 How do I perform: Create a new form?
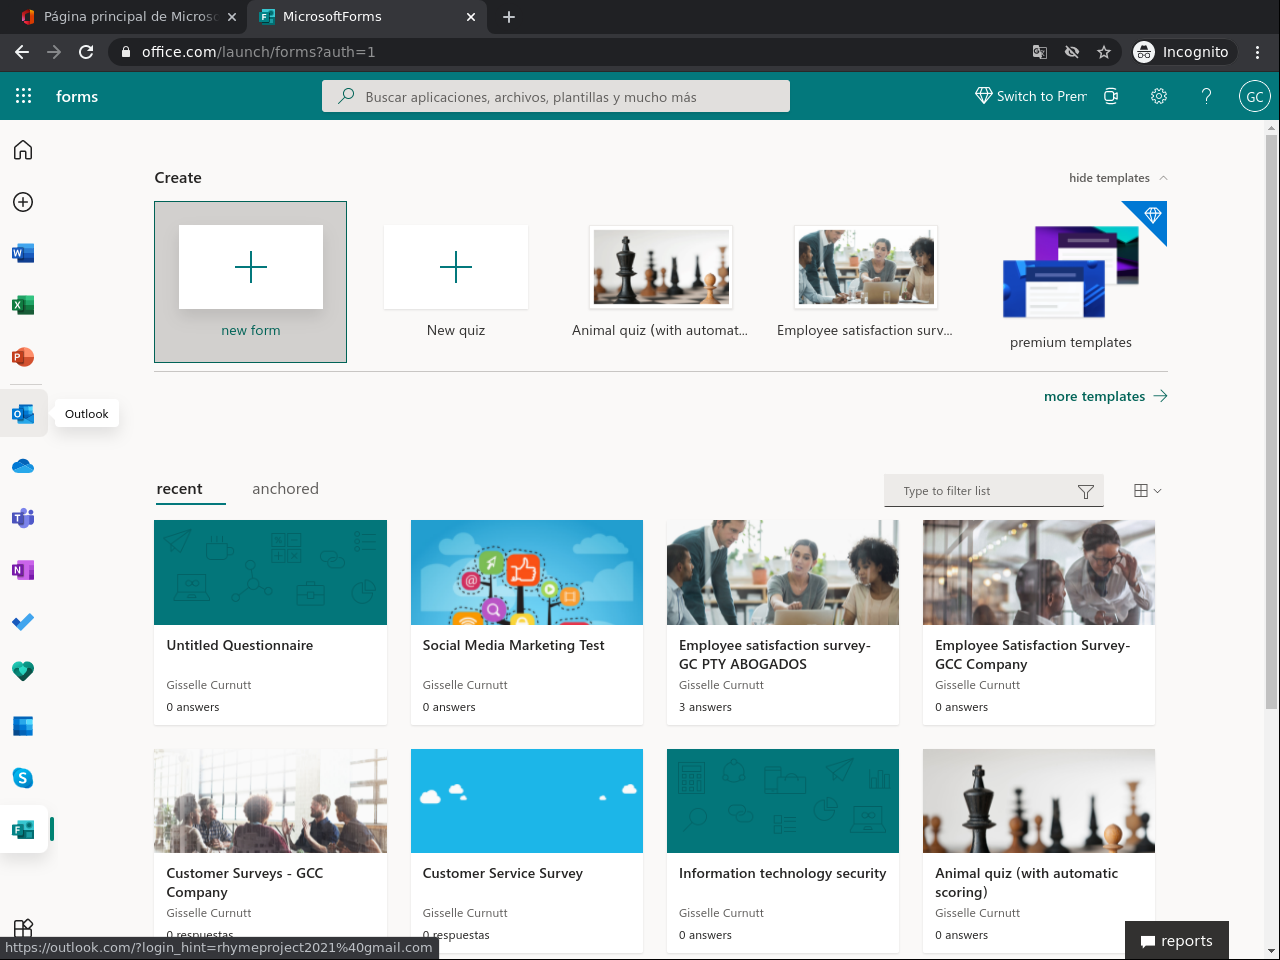pos(250,282)
